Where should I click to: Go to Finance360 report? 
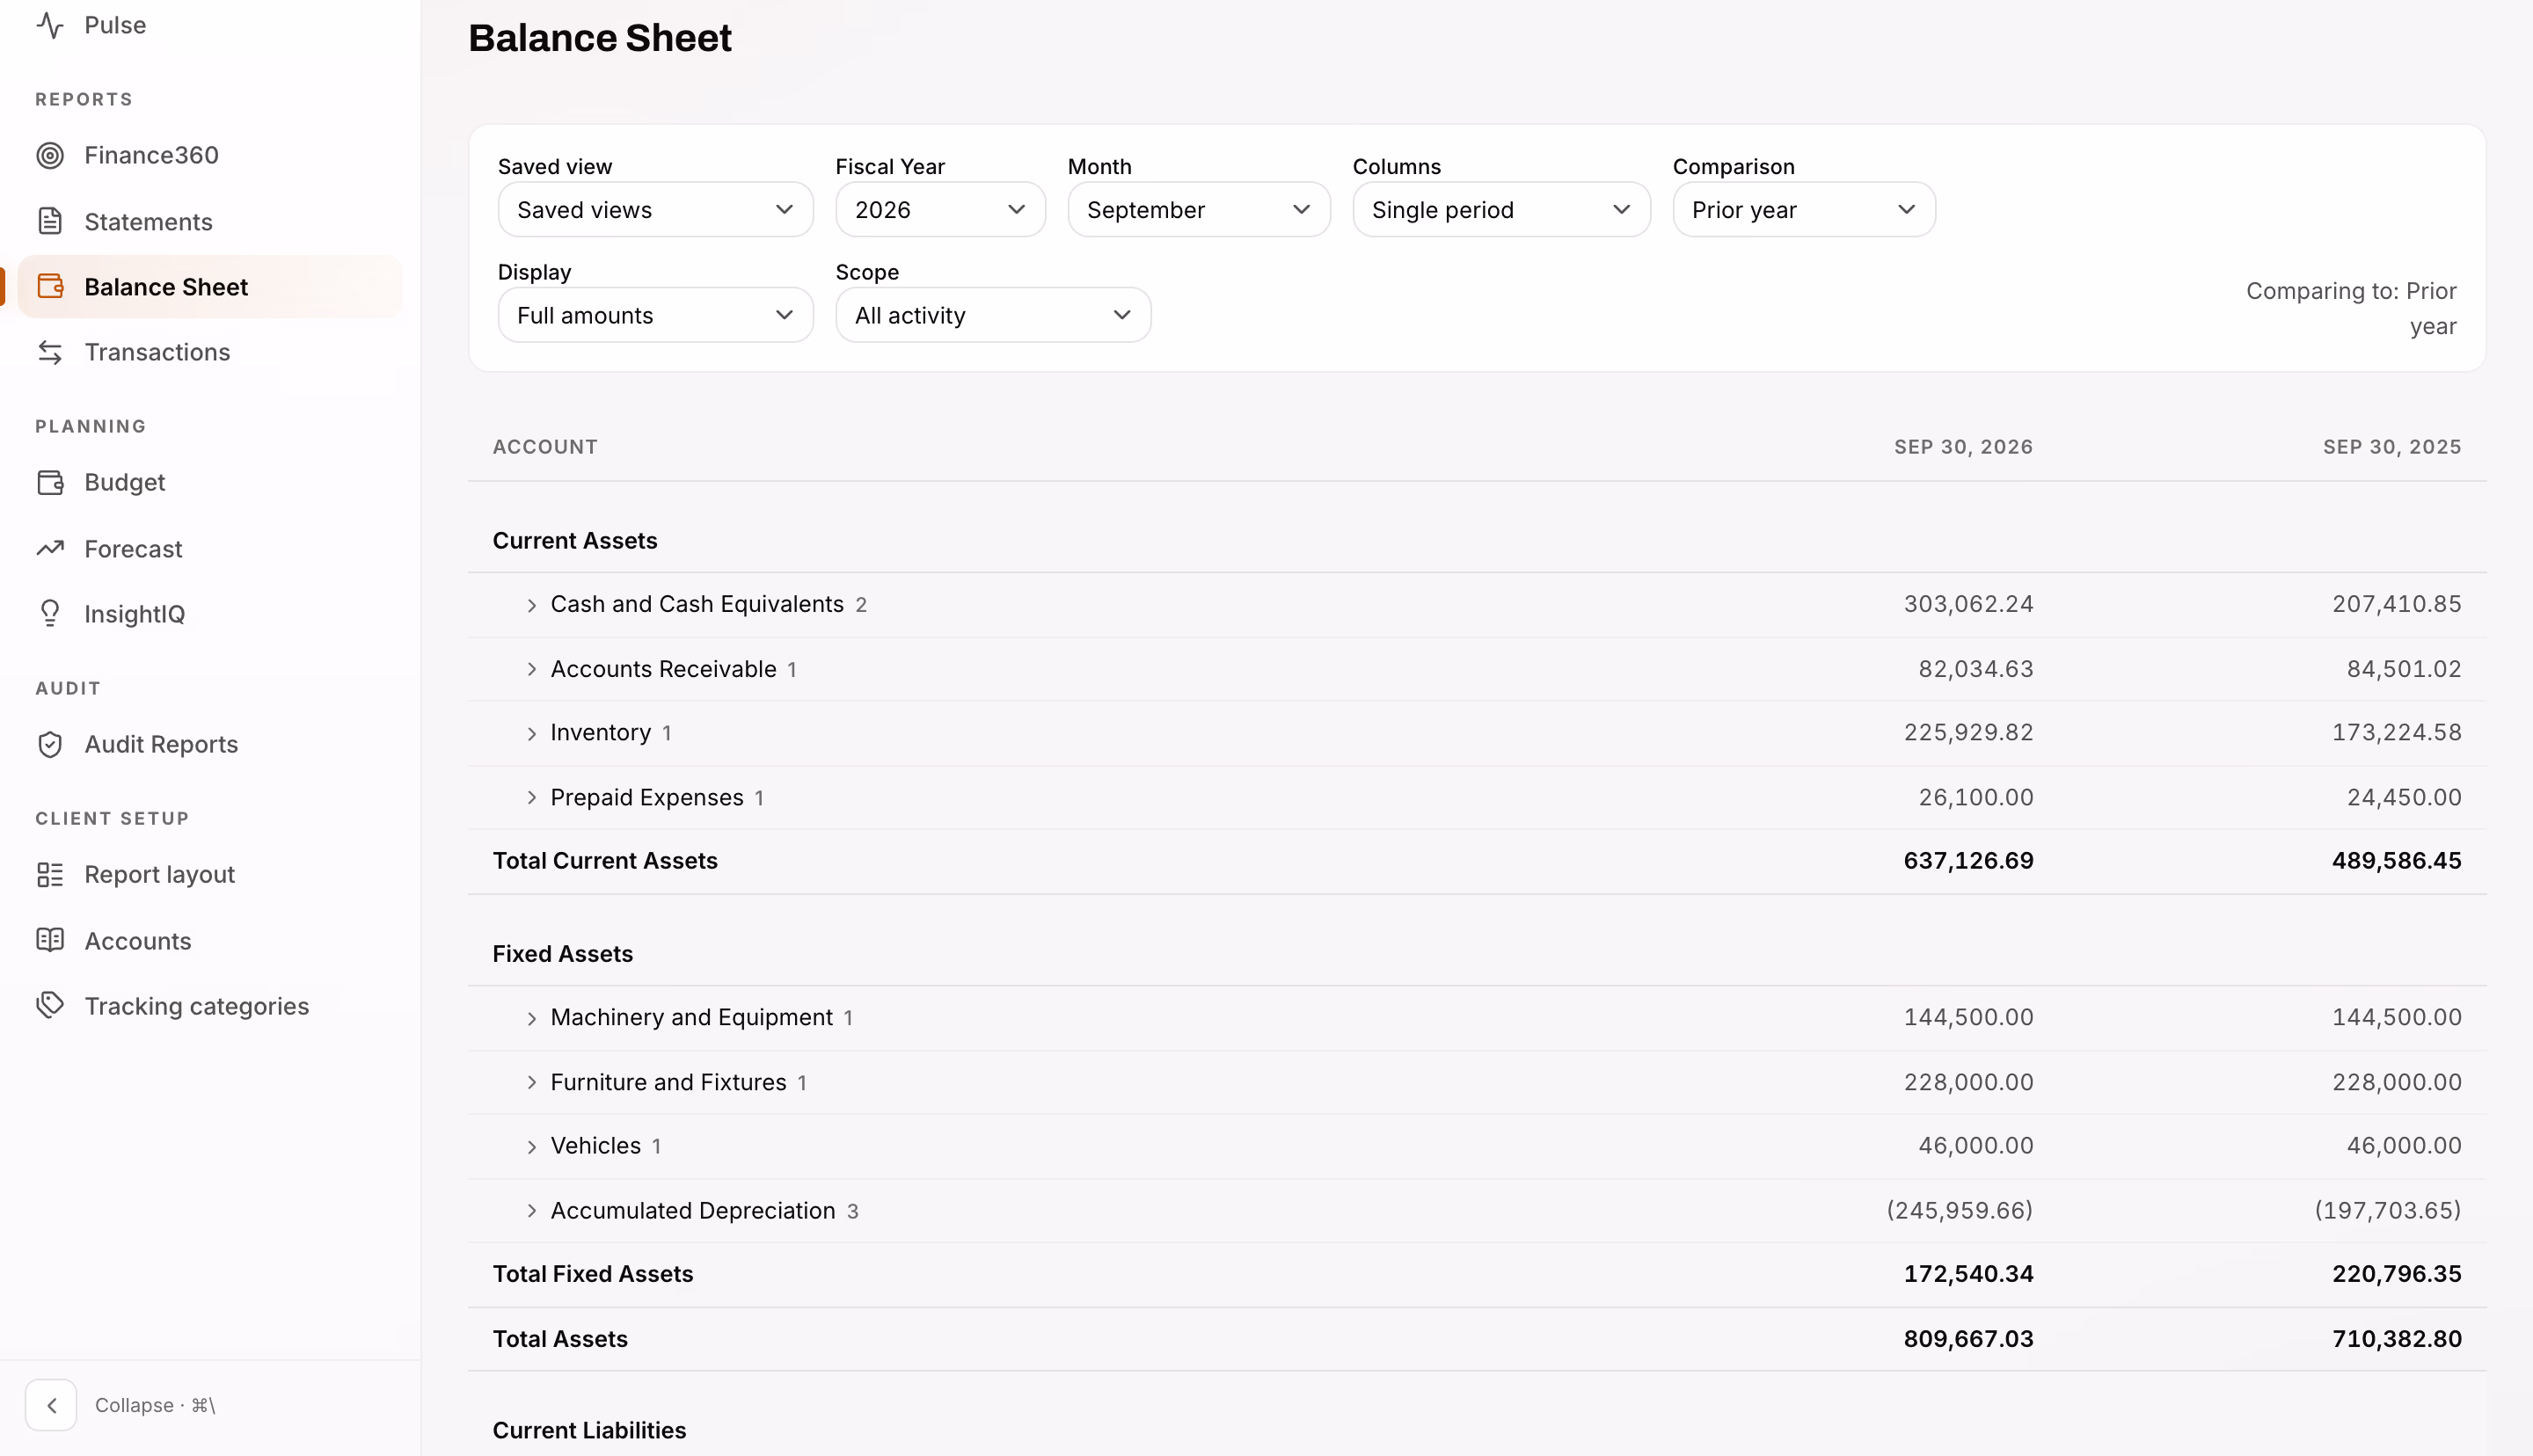[210, 155]
